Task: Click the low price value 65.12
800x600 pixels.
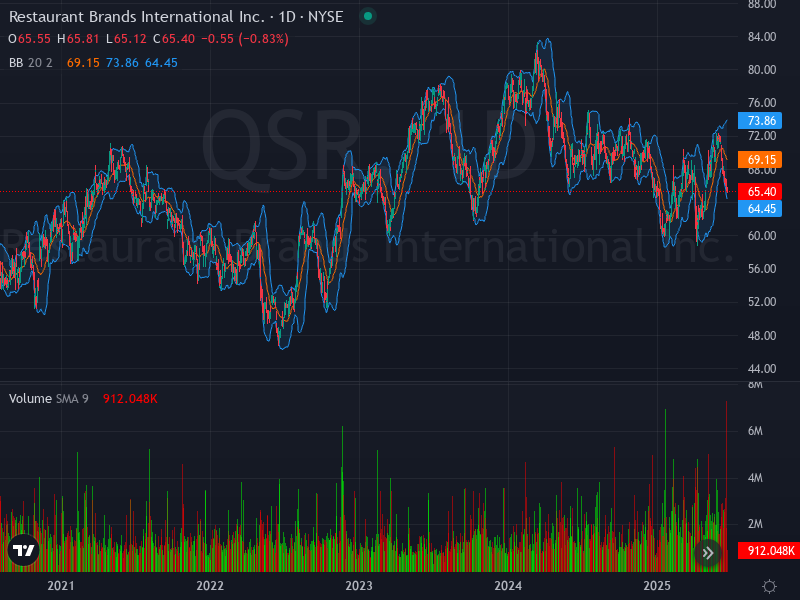Action: click(130, 39)
